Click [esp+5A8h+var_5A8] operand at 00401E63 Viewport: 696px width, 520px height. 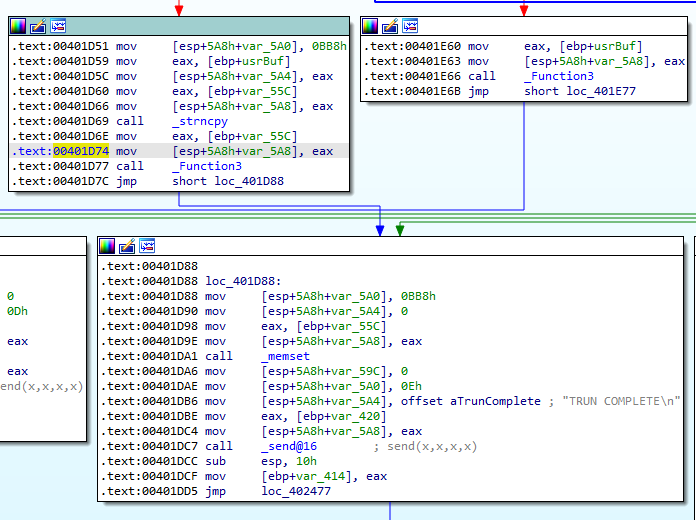(587, 61)
